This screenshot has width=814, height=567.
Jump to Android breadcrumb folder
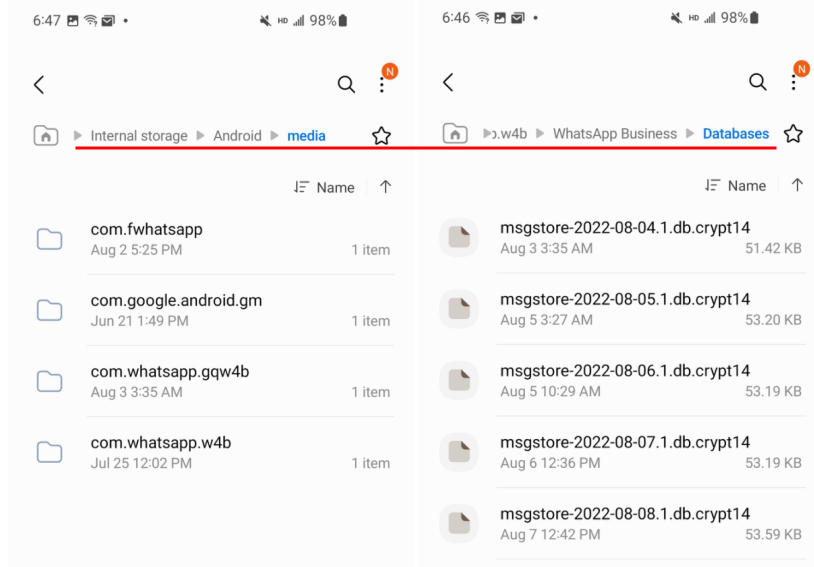[x=237, y=136]
